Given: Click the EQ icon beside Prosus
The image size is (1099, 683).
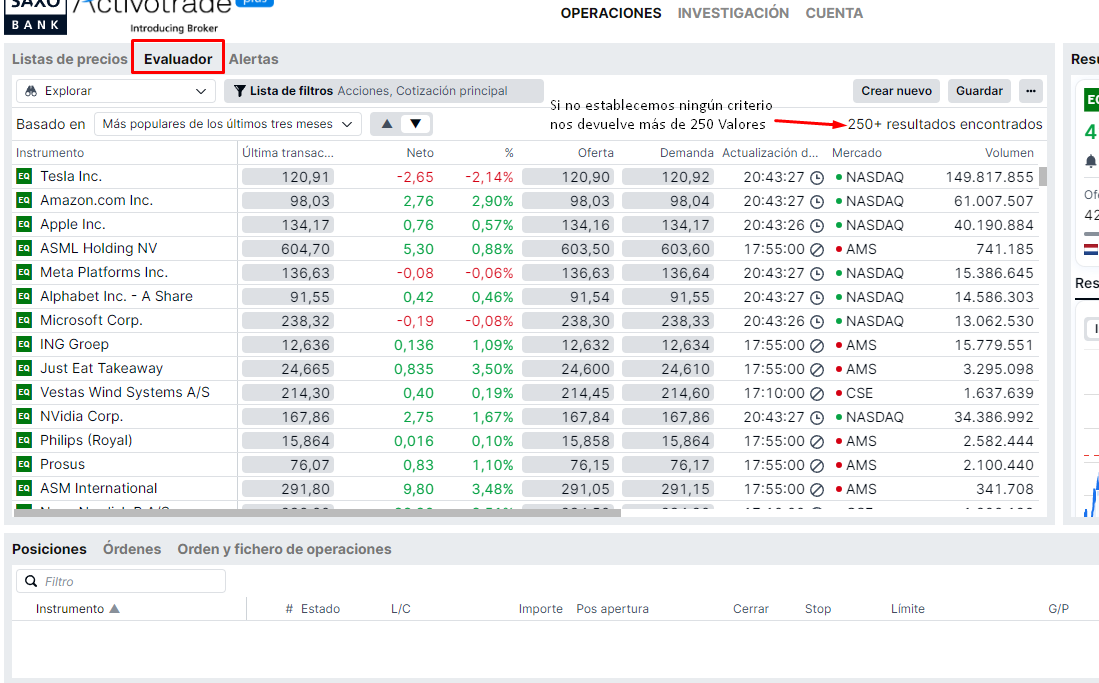Looking at the screenshot, I should point(24,464).
